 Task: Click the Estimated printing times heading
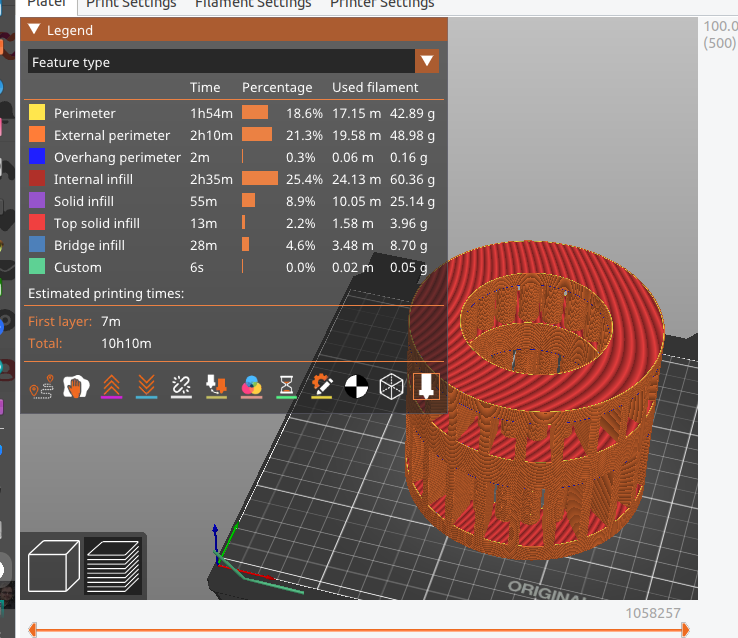tap(106, 293)
